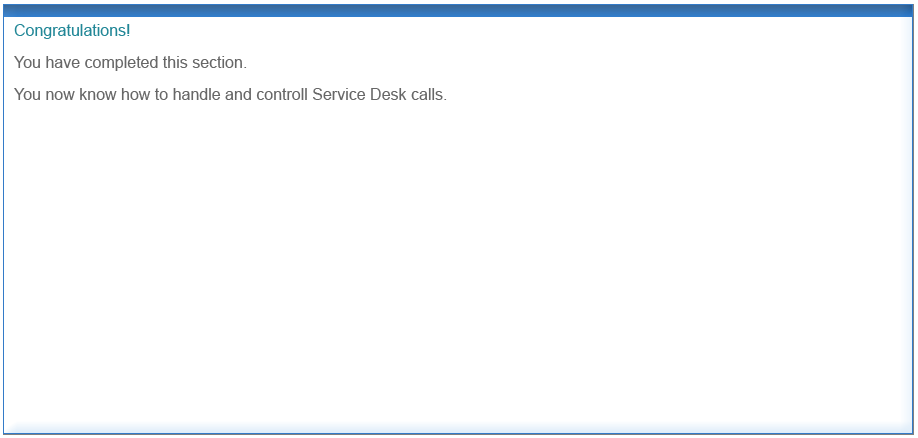Click the exclamation mark after Congratulations
This screenshot has height=438, width=918.
128,30
